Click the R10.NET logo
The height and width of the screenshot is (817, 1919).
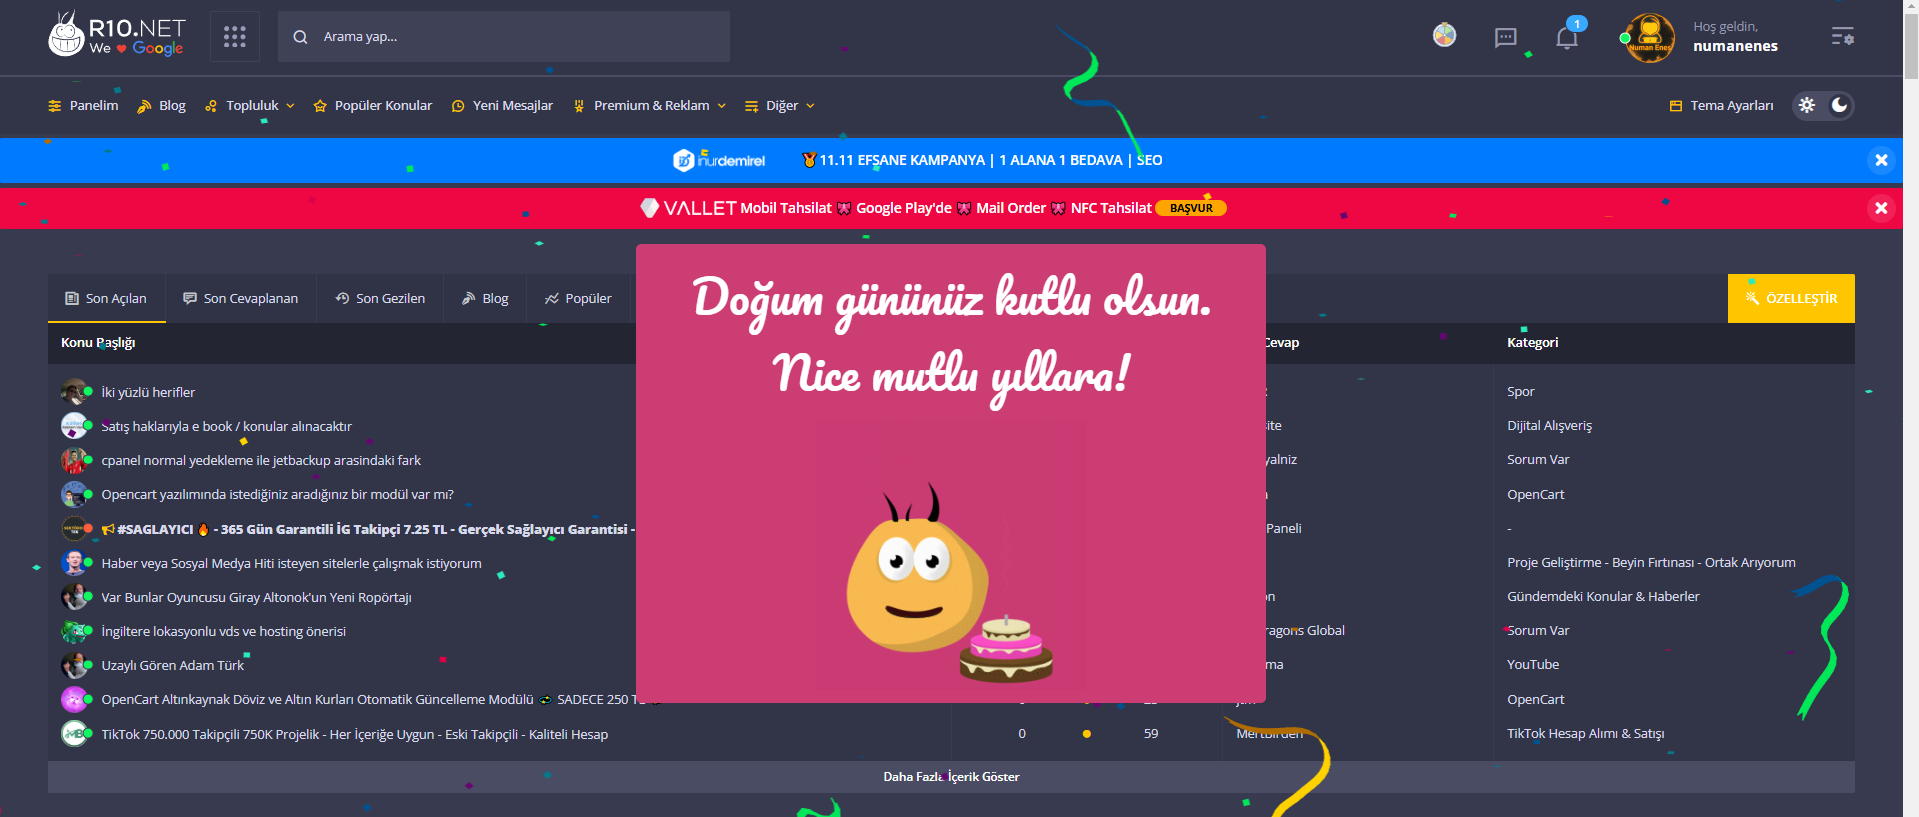[116, 35]
